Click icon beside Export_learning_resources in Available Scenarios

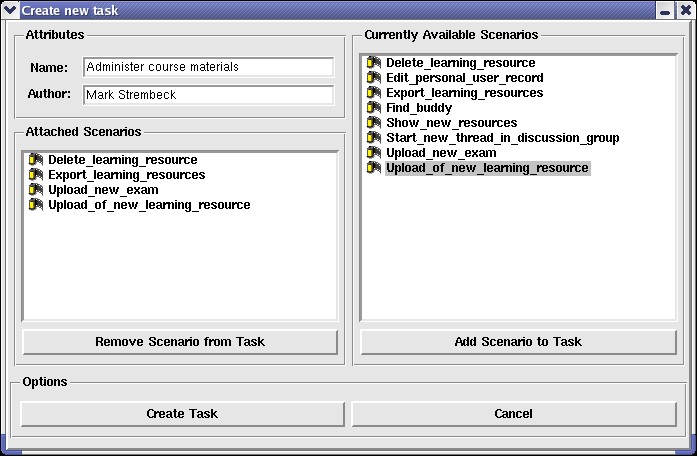click(374, 92)
